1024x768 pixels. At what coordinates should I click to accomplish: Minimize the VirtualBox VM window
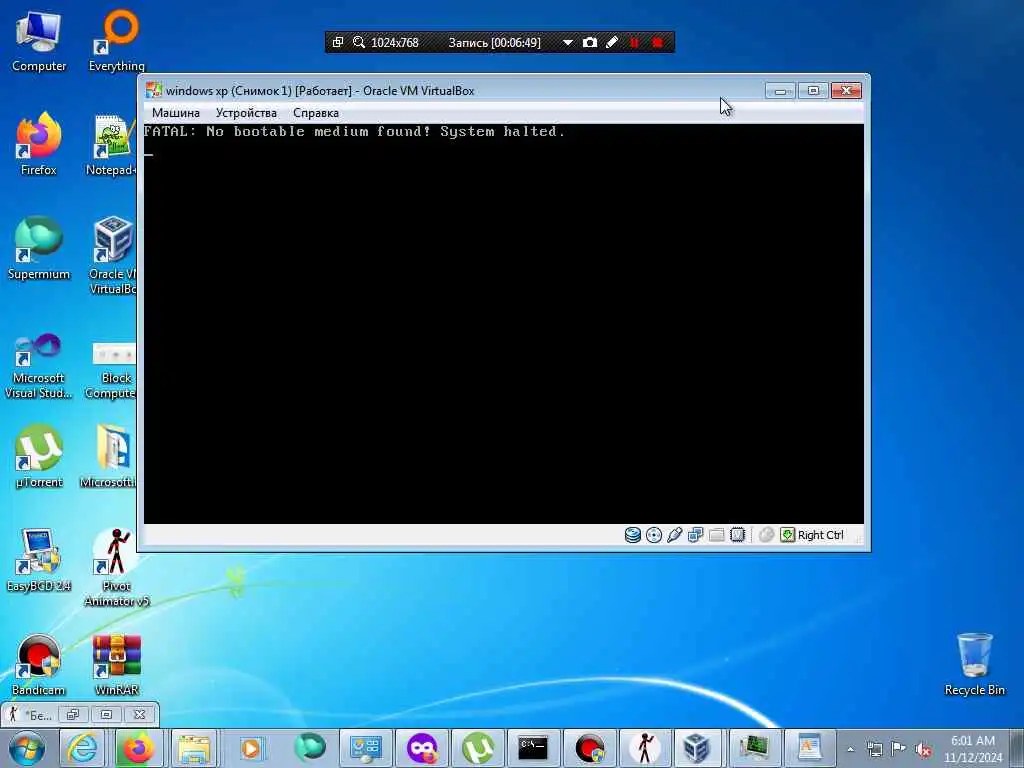[x=780, y=91]
